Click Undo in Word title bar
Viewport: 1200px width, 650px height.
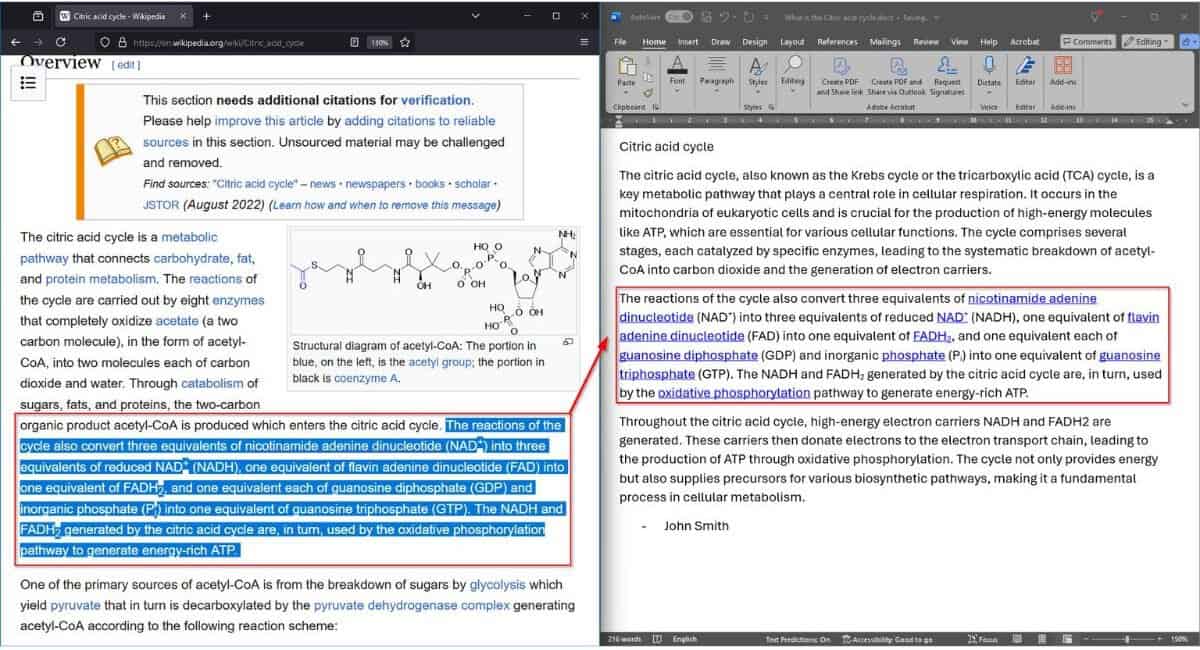(x=724, y=17)
